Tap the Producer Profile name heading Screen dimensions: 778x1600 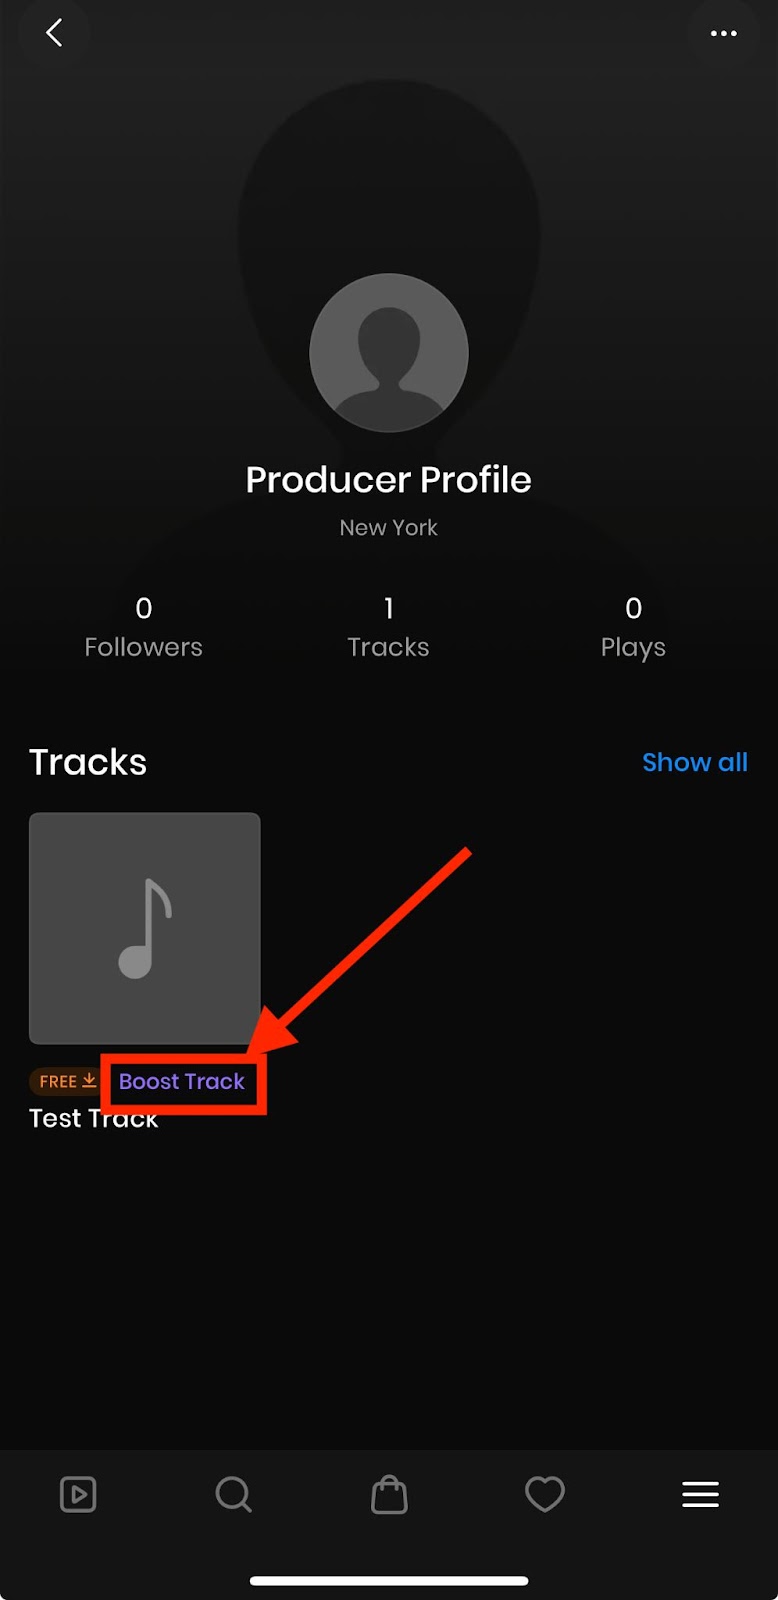tap(388, 480)
